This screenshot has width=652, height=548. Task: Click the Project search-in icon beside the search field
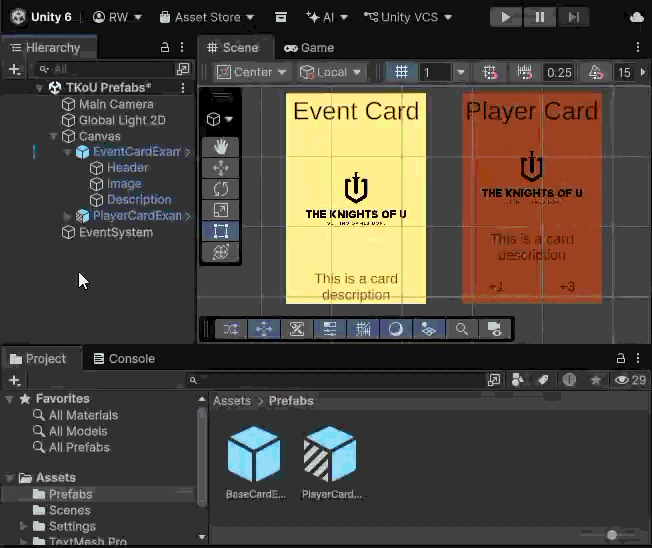click(x=494, y=380)
